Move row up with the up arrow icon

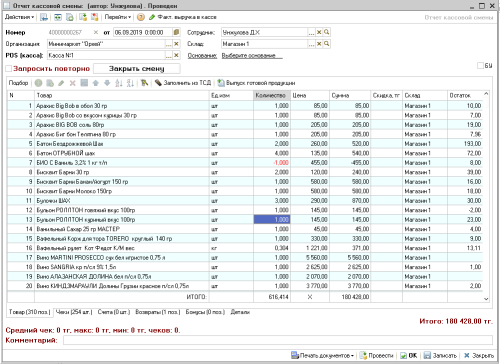[96, 83]
